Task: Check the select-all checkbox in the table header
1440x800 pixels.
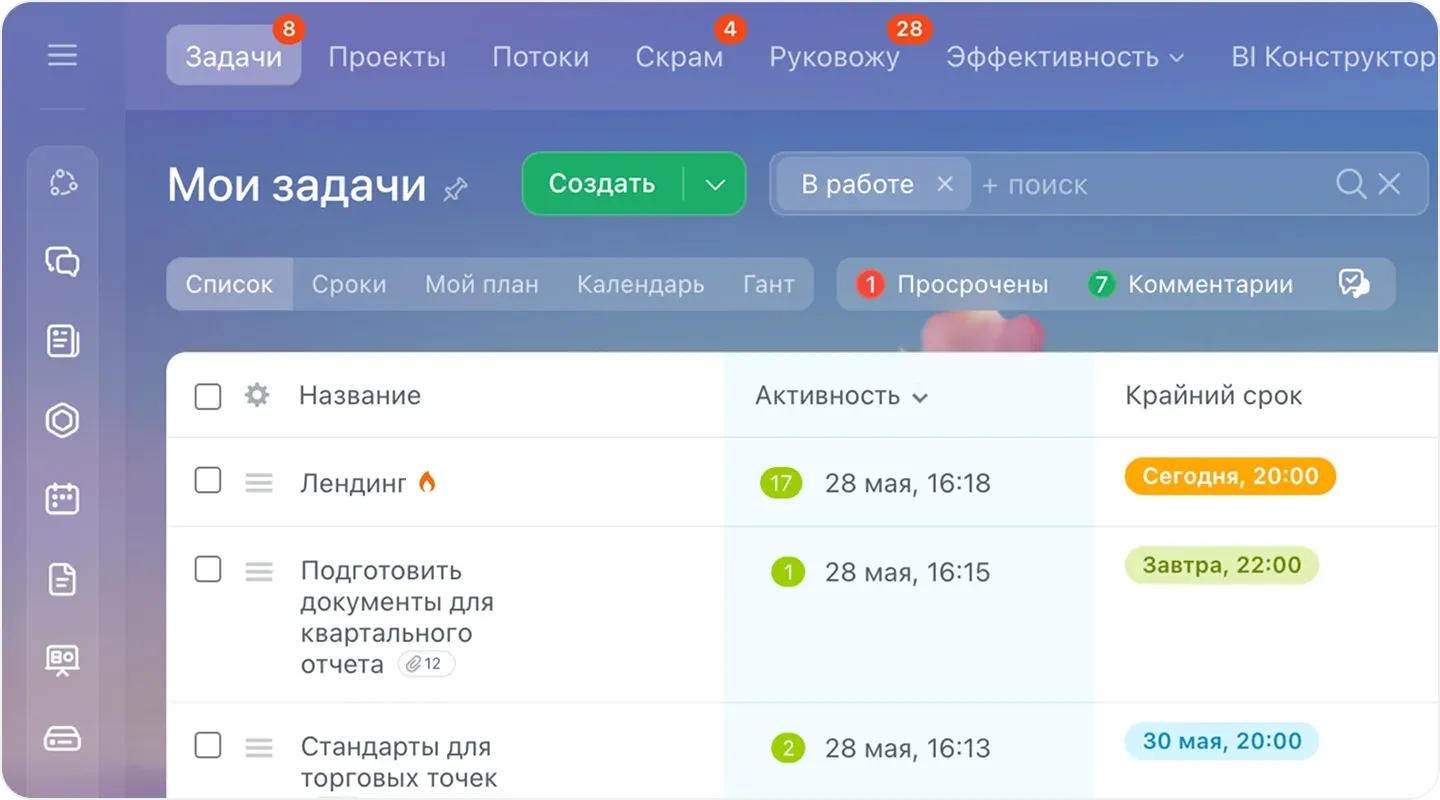Action: click(208, 396)
